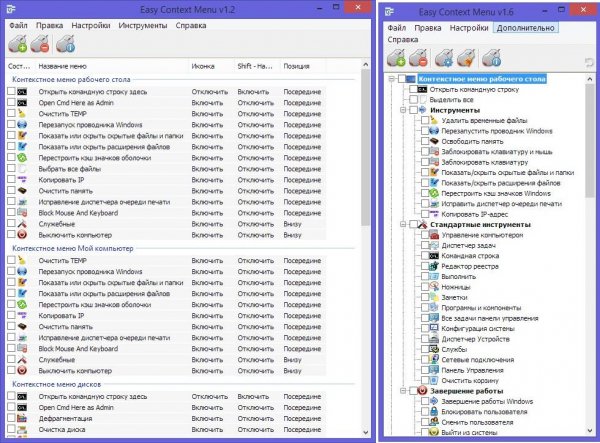Click the Easy Context Menu v1.2 title bar app icon

click(11, 9)
